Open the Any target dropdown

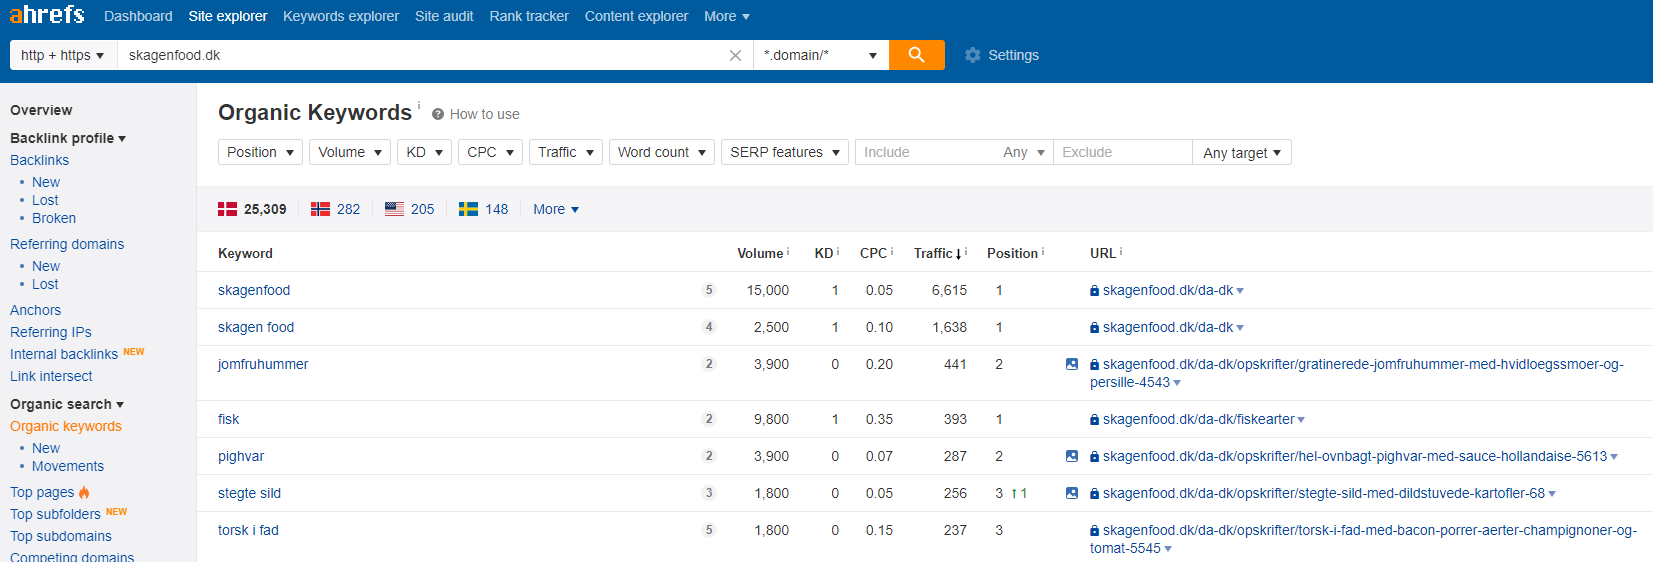[x=1241, y=152]
